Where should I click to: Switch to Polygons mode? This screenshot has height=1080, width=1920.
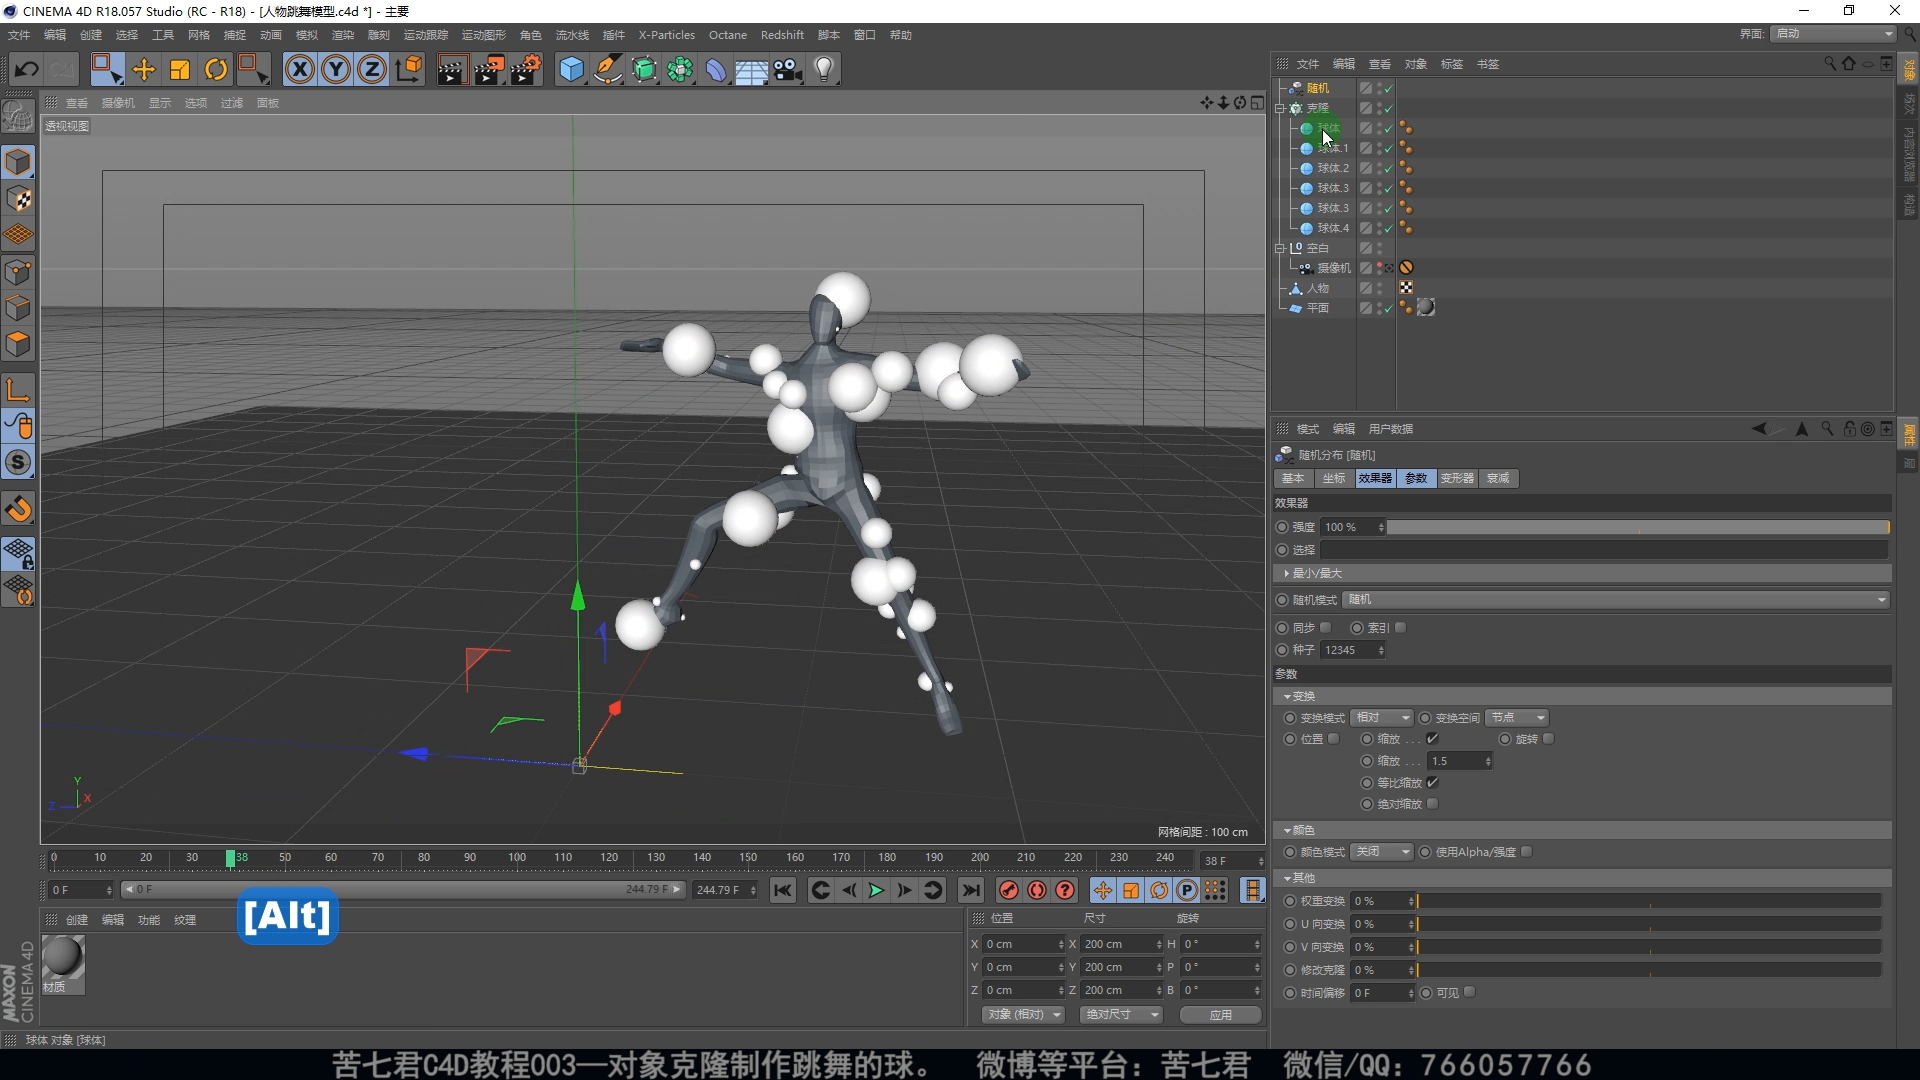[x=18, y=345]
